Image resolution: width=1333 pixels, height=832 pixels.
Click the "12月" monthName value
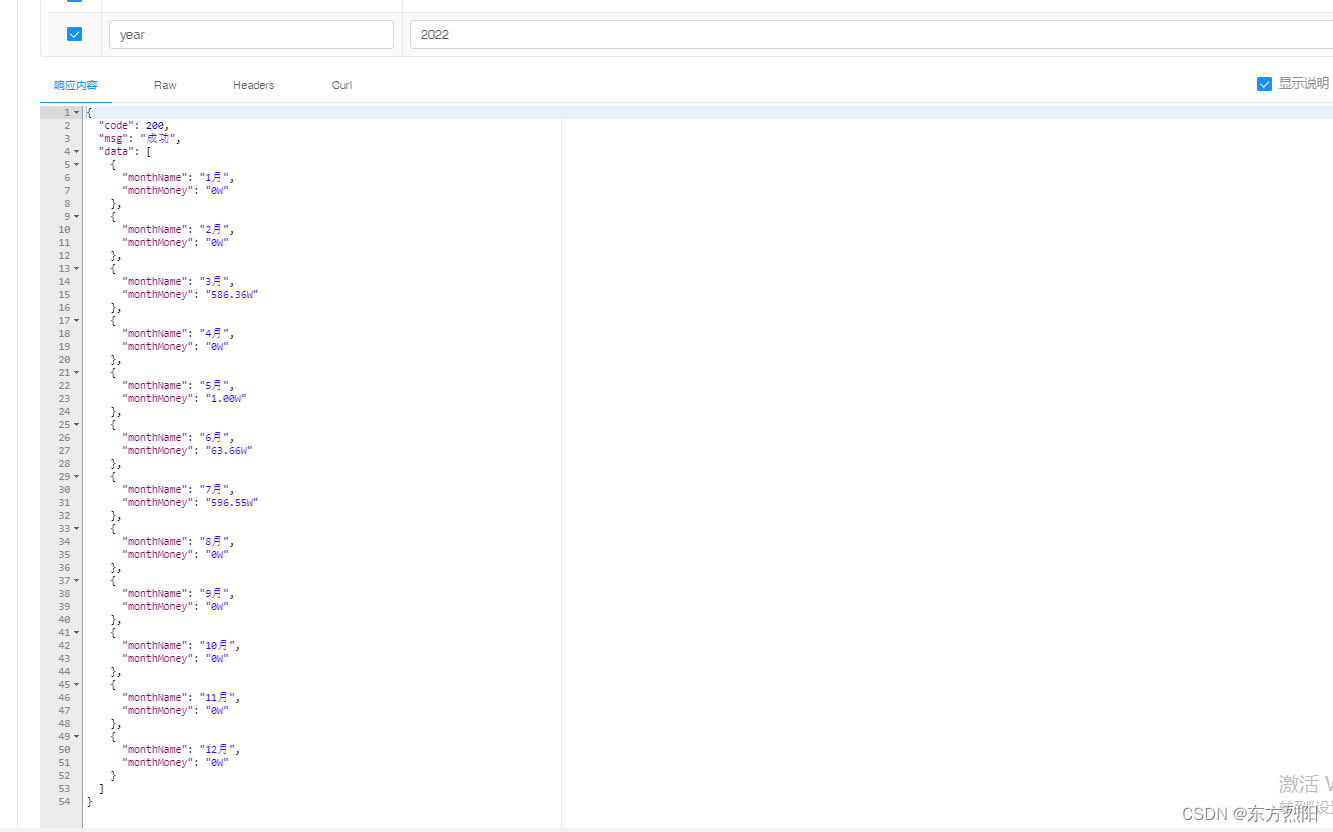(217, 749)
